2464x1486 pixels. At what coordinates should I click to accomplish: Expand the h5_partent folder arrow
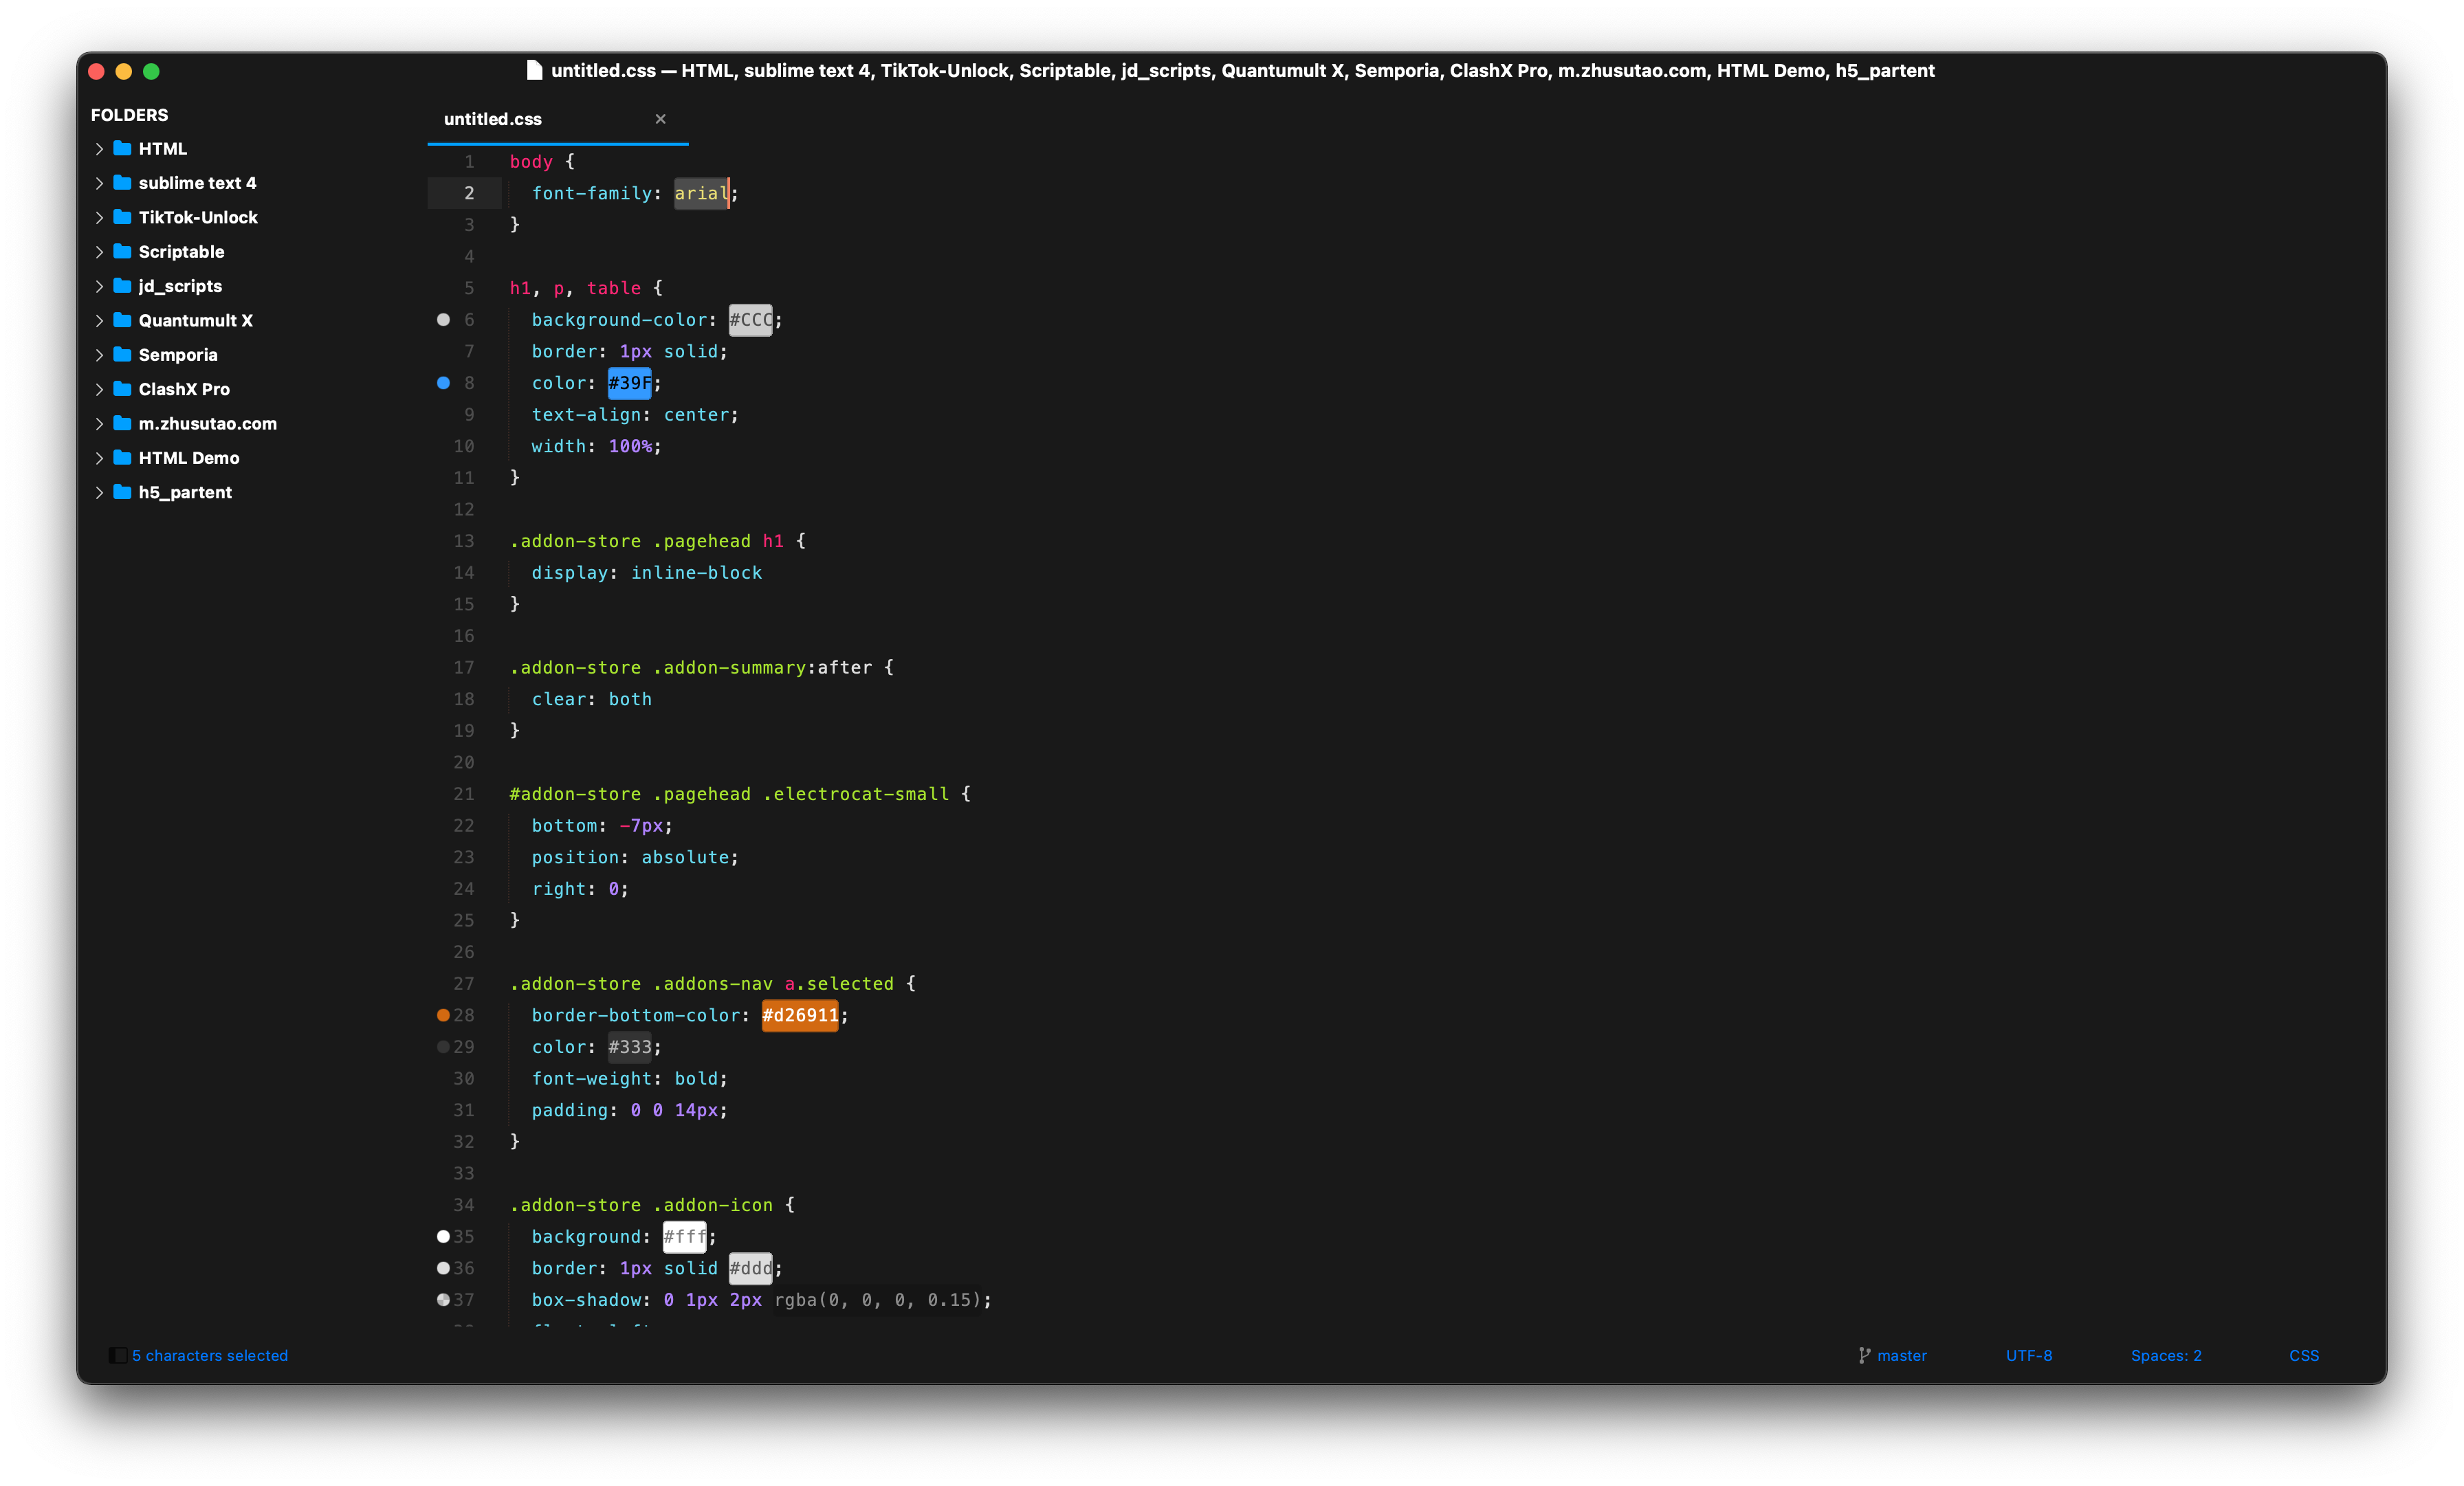point(99,493)
